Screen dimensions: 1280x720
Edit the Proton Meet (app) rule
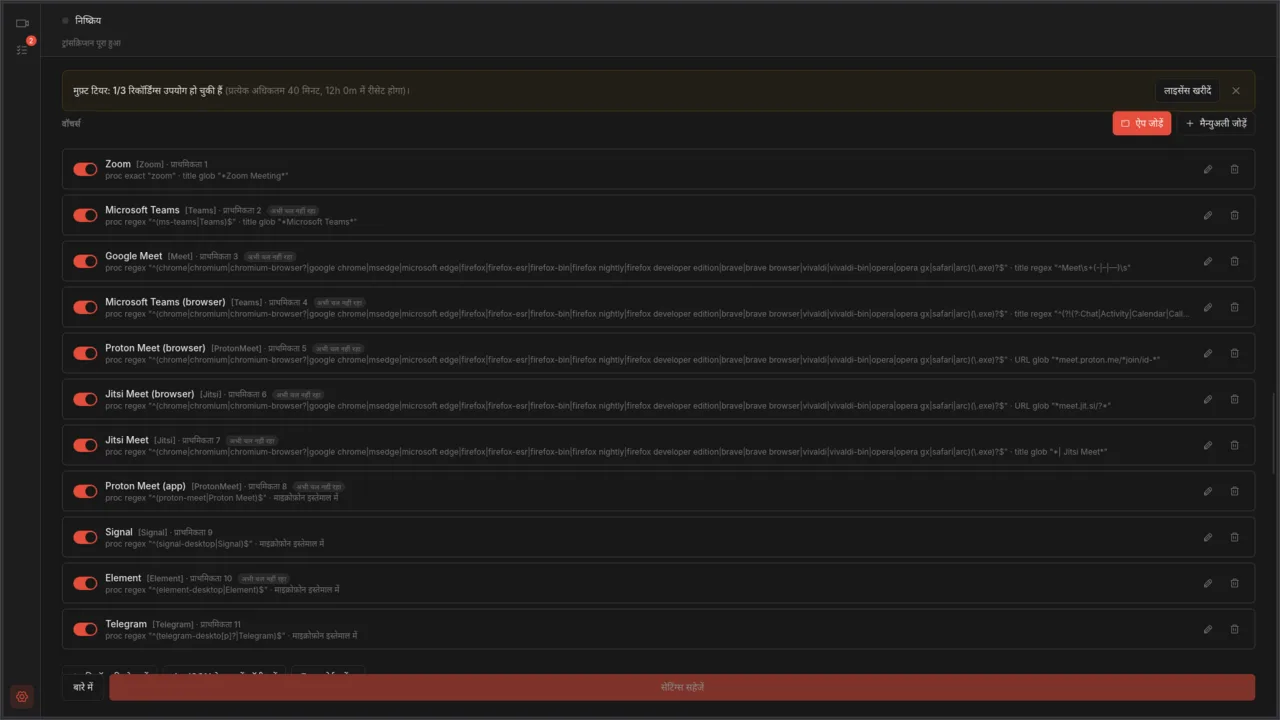pyautogui.click(x=1208, y=491)
